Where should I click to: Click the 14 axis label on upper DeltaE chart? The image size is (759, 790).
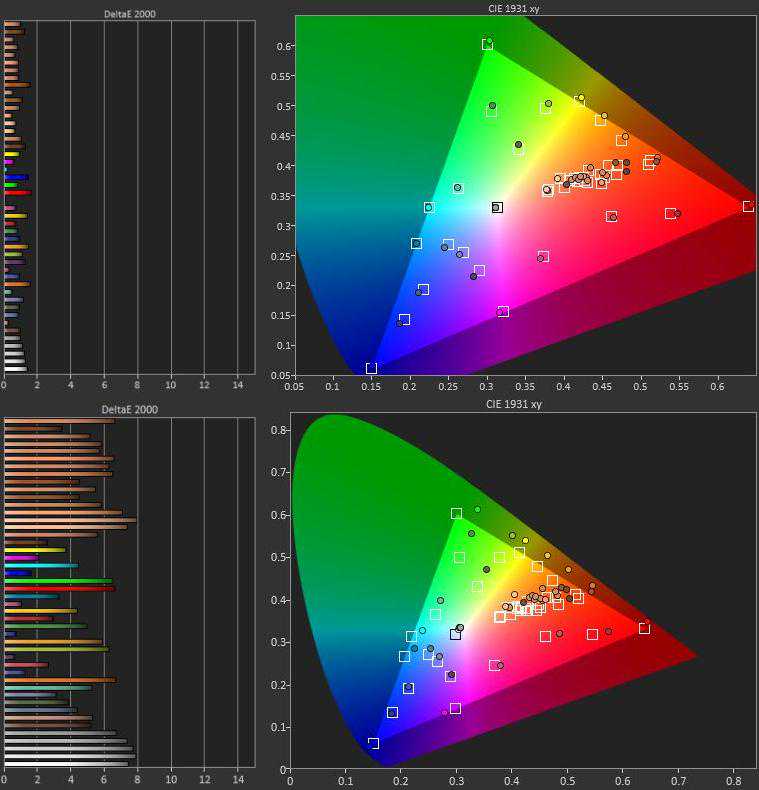click(237, 384)
